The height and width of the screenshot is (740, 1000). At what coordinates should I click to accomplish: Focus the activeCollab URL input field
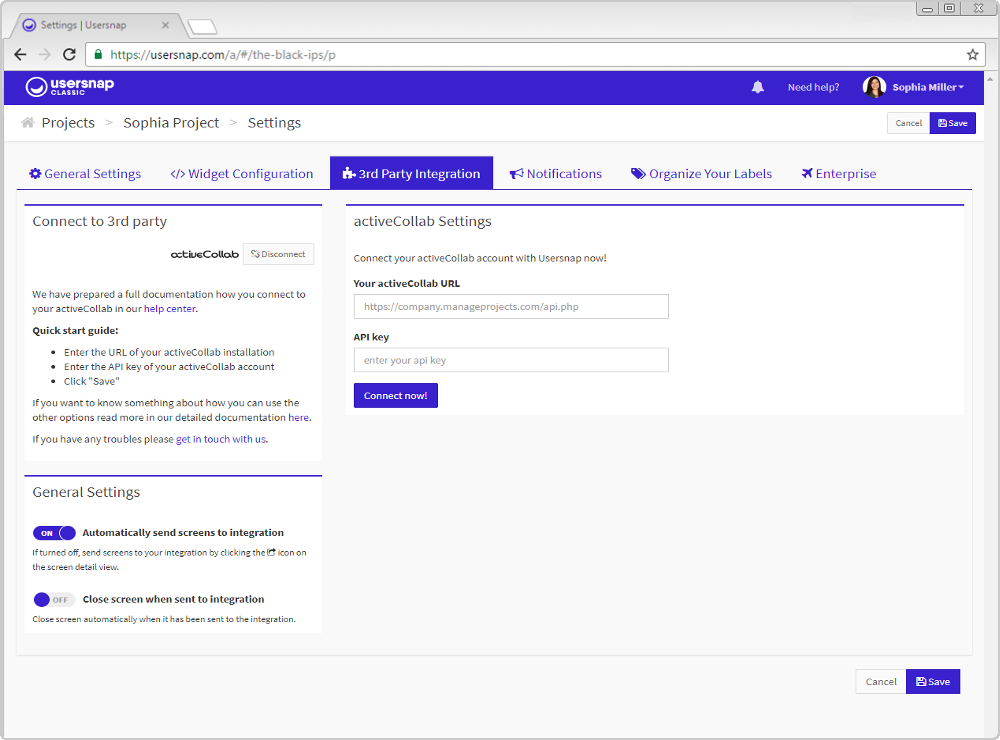point(511,306)
